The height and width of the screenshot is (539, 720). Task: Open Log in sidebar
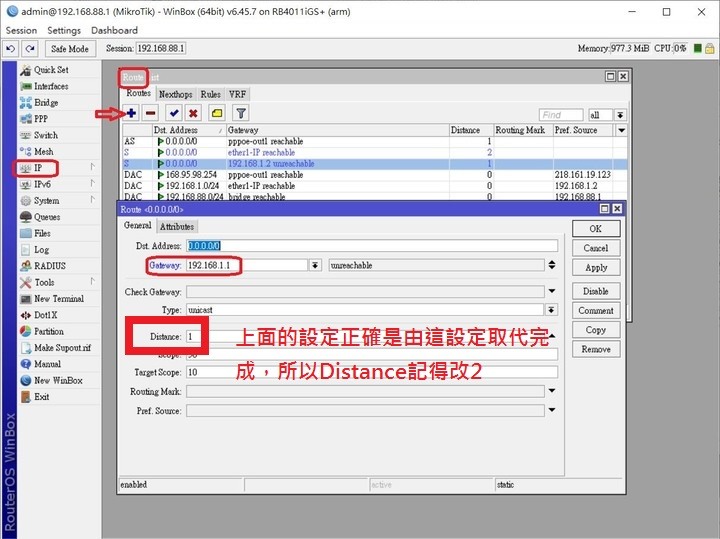41,250
